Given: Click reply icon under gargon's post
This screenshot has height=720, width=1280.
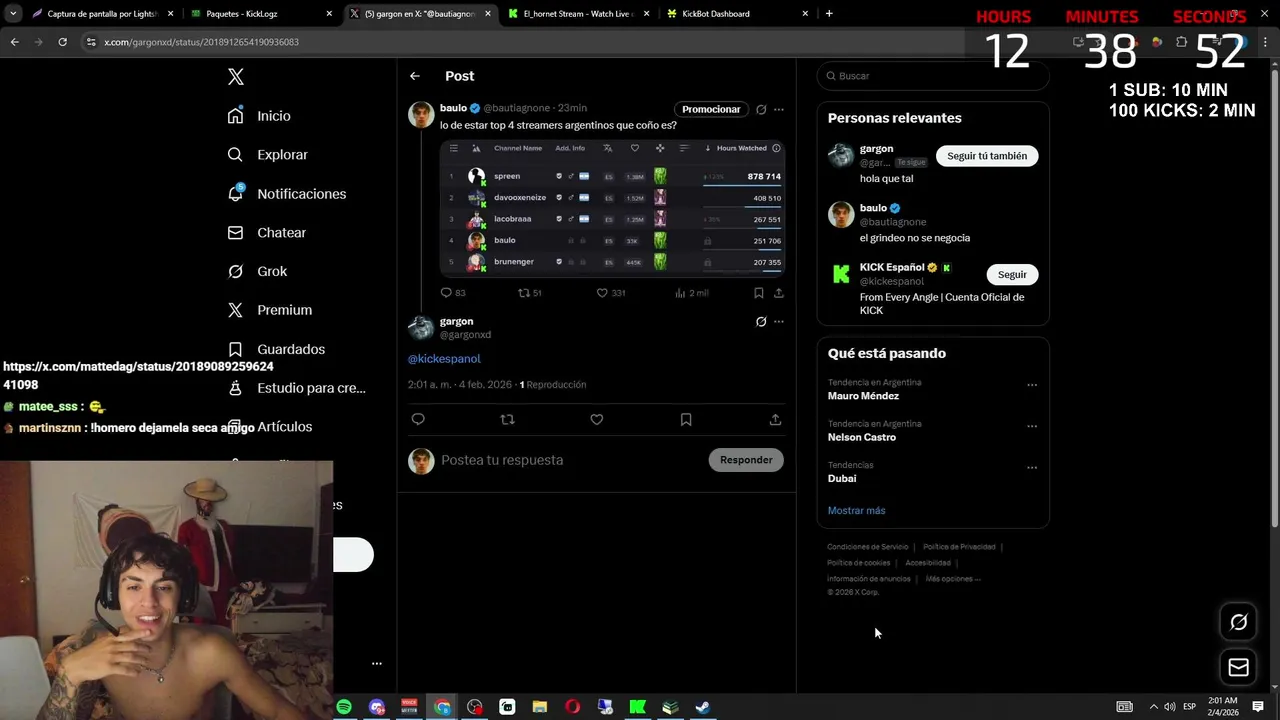Looking at the screenshot, I should tap(418, 420).
